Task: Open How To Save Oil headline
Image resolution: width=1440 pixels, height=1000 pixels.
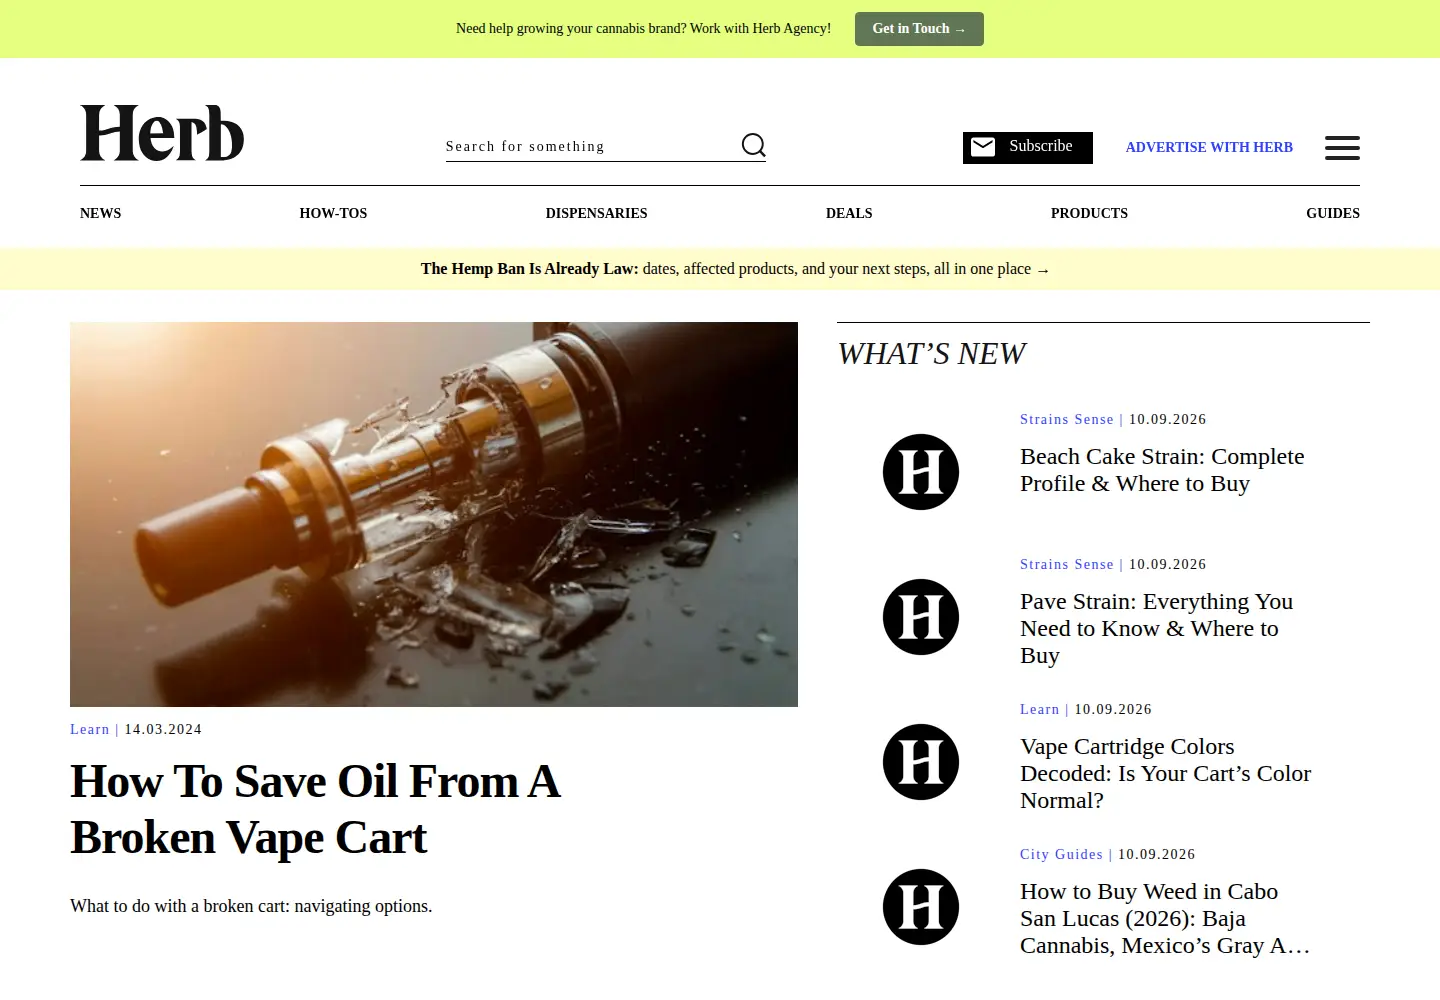Action: (x=315, y=809)
